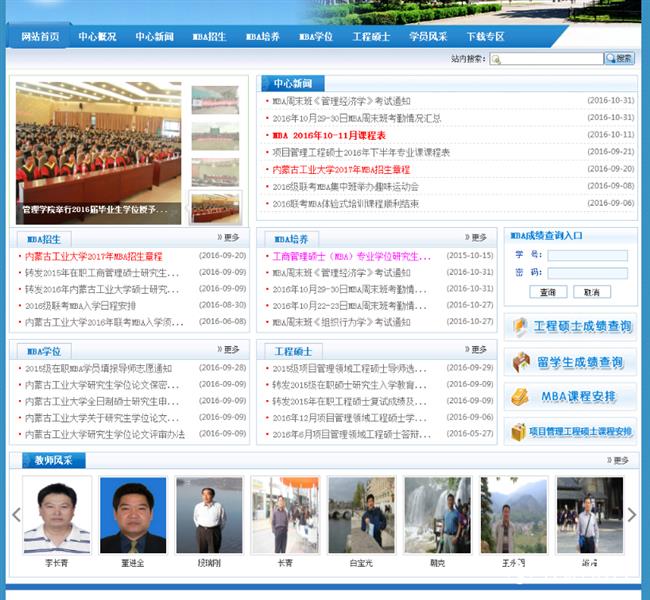
Task: Open MBA 2016年10-11月课程表 news link
Action: (329, 135)
